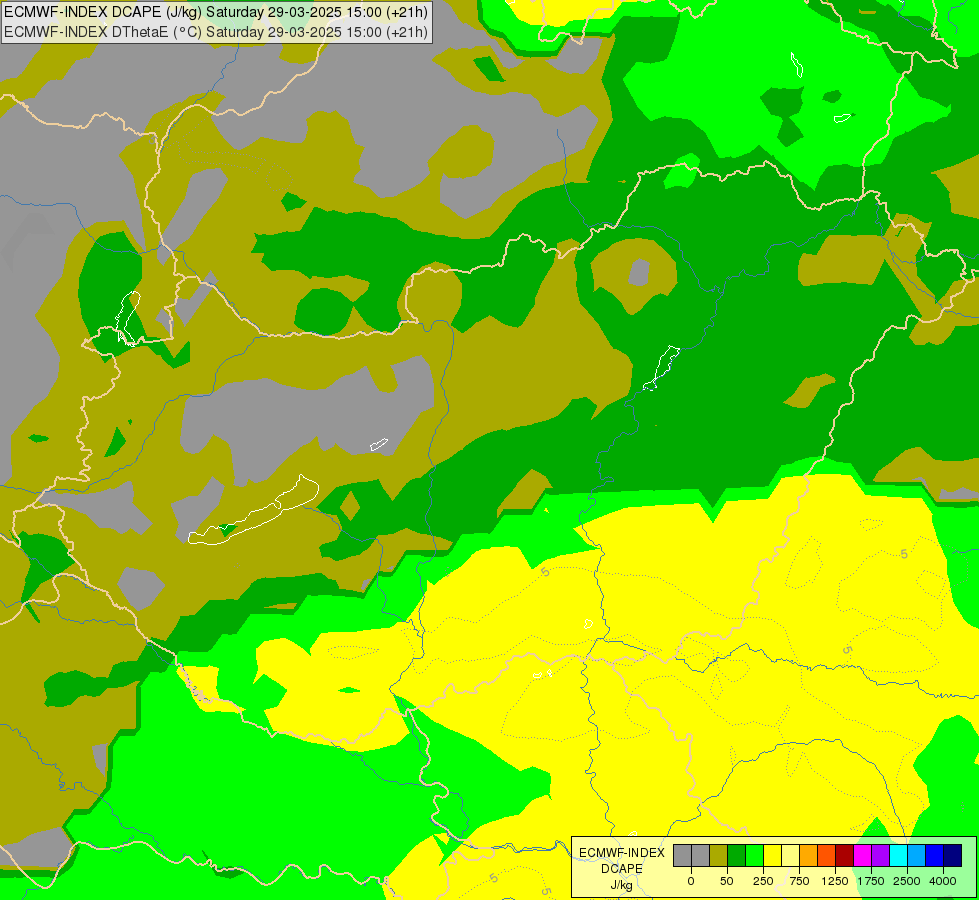Click the legend unit J/kg text
Image resolution: width=979 pixels, height=900 pixels.
622,886
